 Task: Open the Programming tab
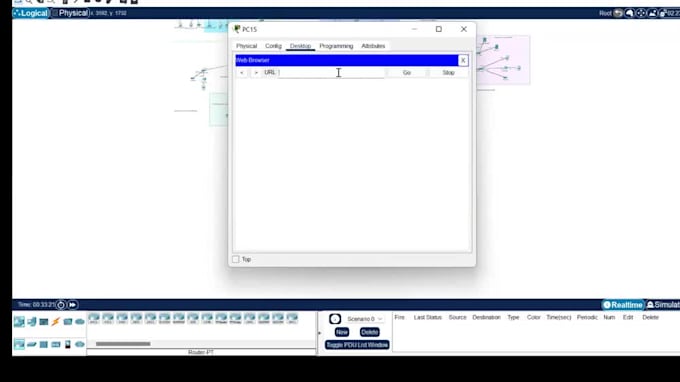336,46
